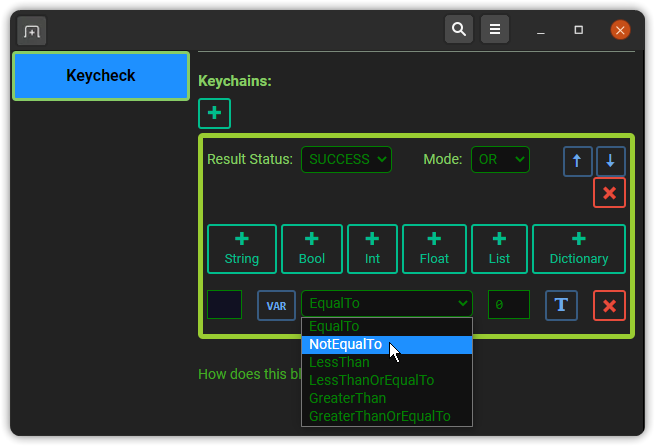Open the hamburger menu
The height and width of the screenshot is (446, 655).
(495, 29)
